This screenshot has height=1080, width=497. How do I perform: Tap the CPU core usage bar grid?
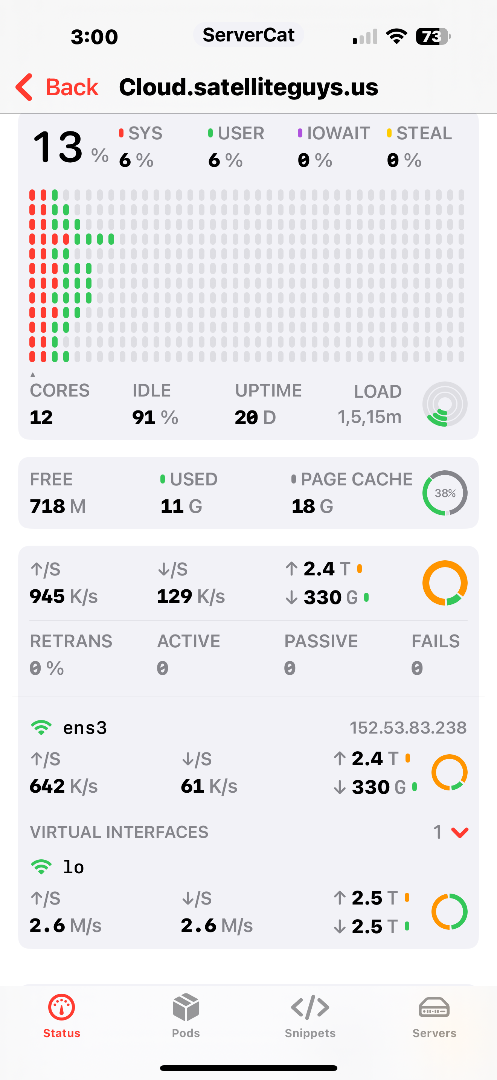[246, 276]
